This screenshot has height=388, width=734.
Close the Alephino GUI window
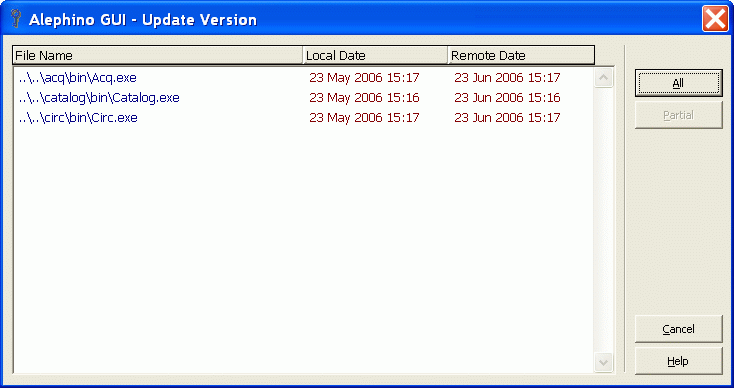[x=715, y=20]
